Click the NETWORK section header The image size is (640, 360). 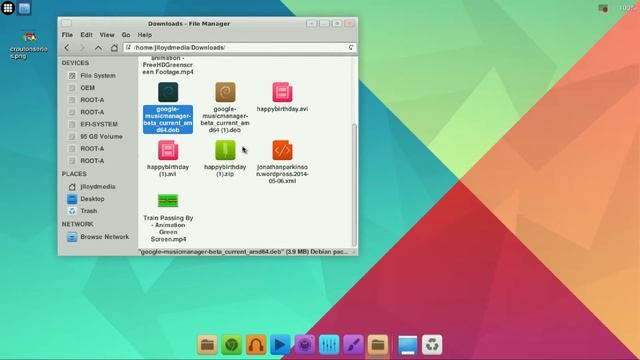coord(78,224)
